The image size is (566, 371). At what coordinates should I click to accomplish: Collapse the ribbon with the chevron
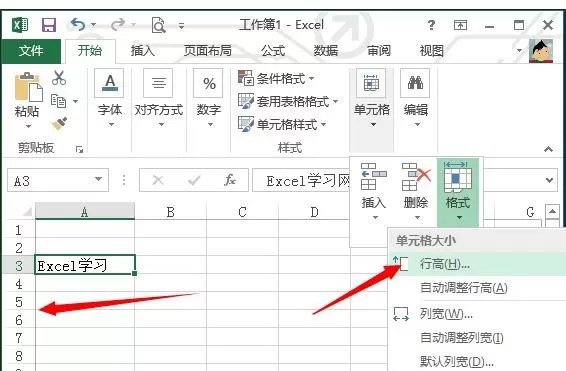pyautogui.click(x=548, y=149)
